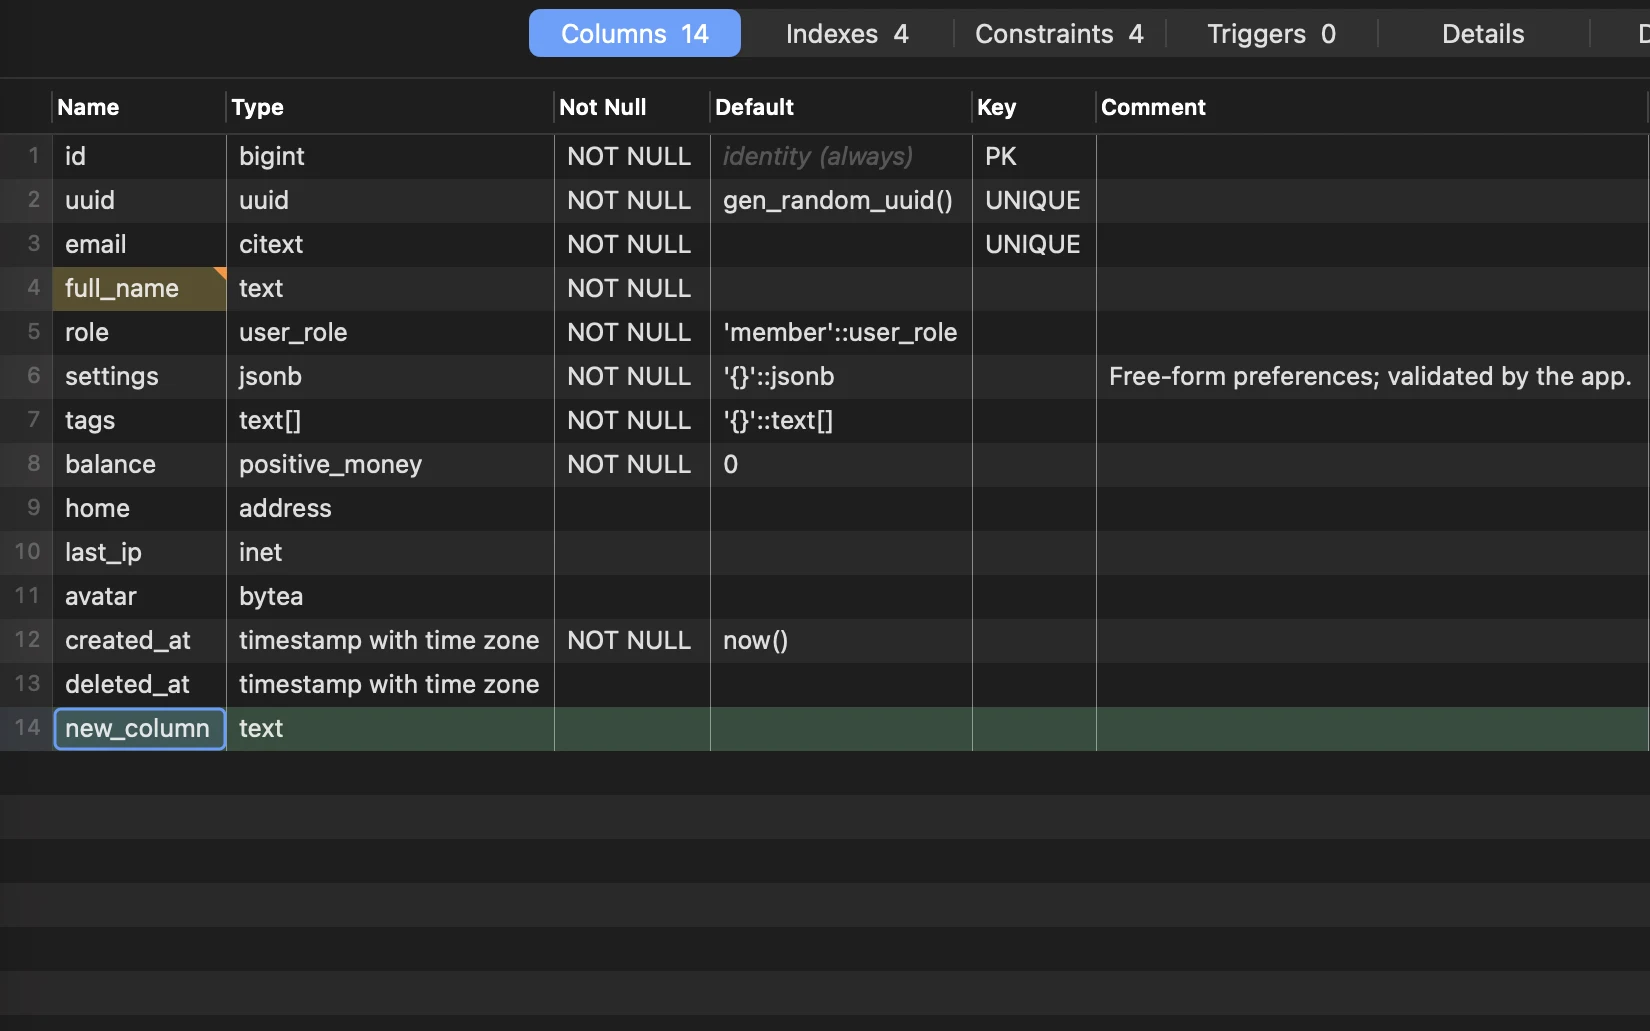
Task: Select row number 9
Action: (27, 508)
